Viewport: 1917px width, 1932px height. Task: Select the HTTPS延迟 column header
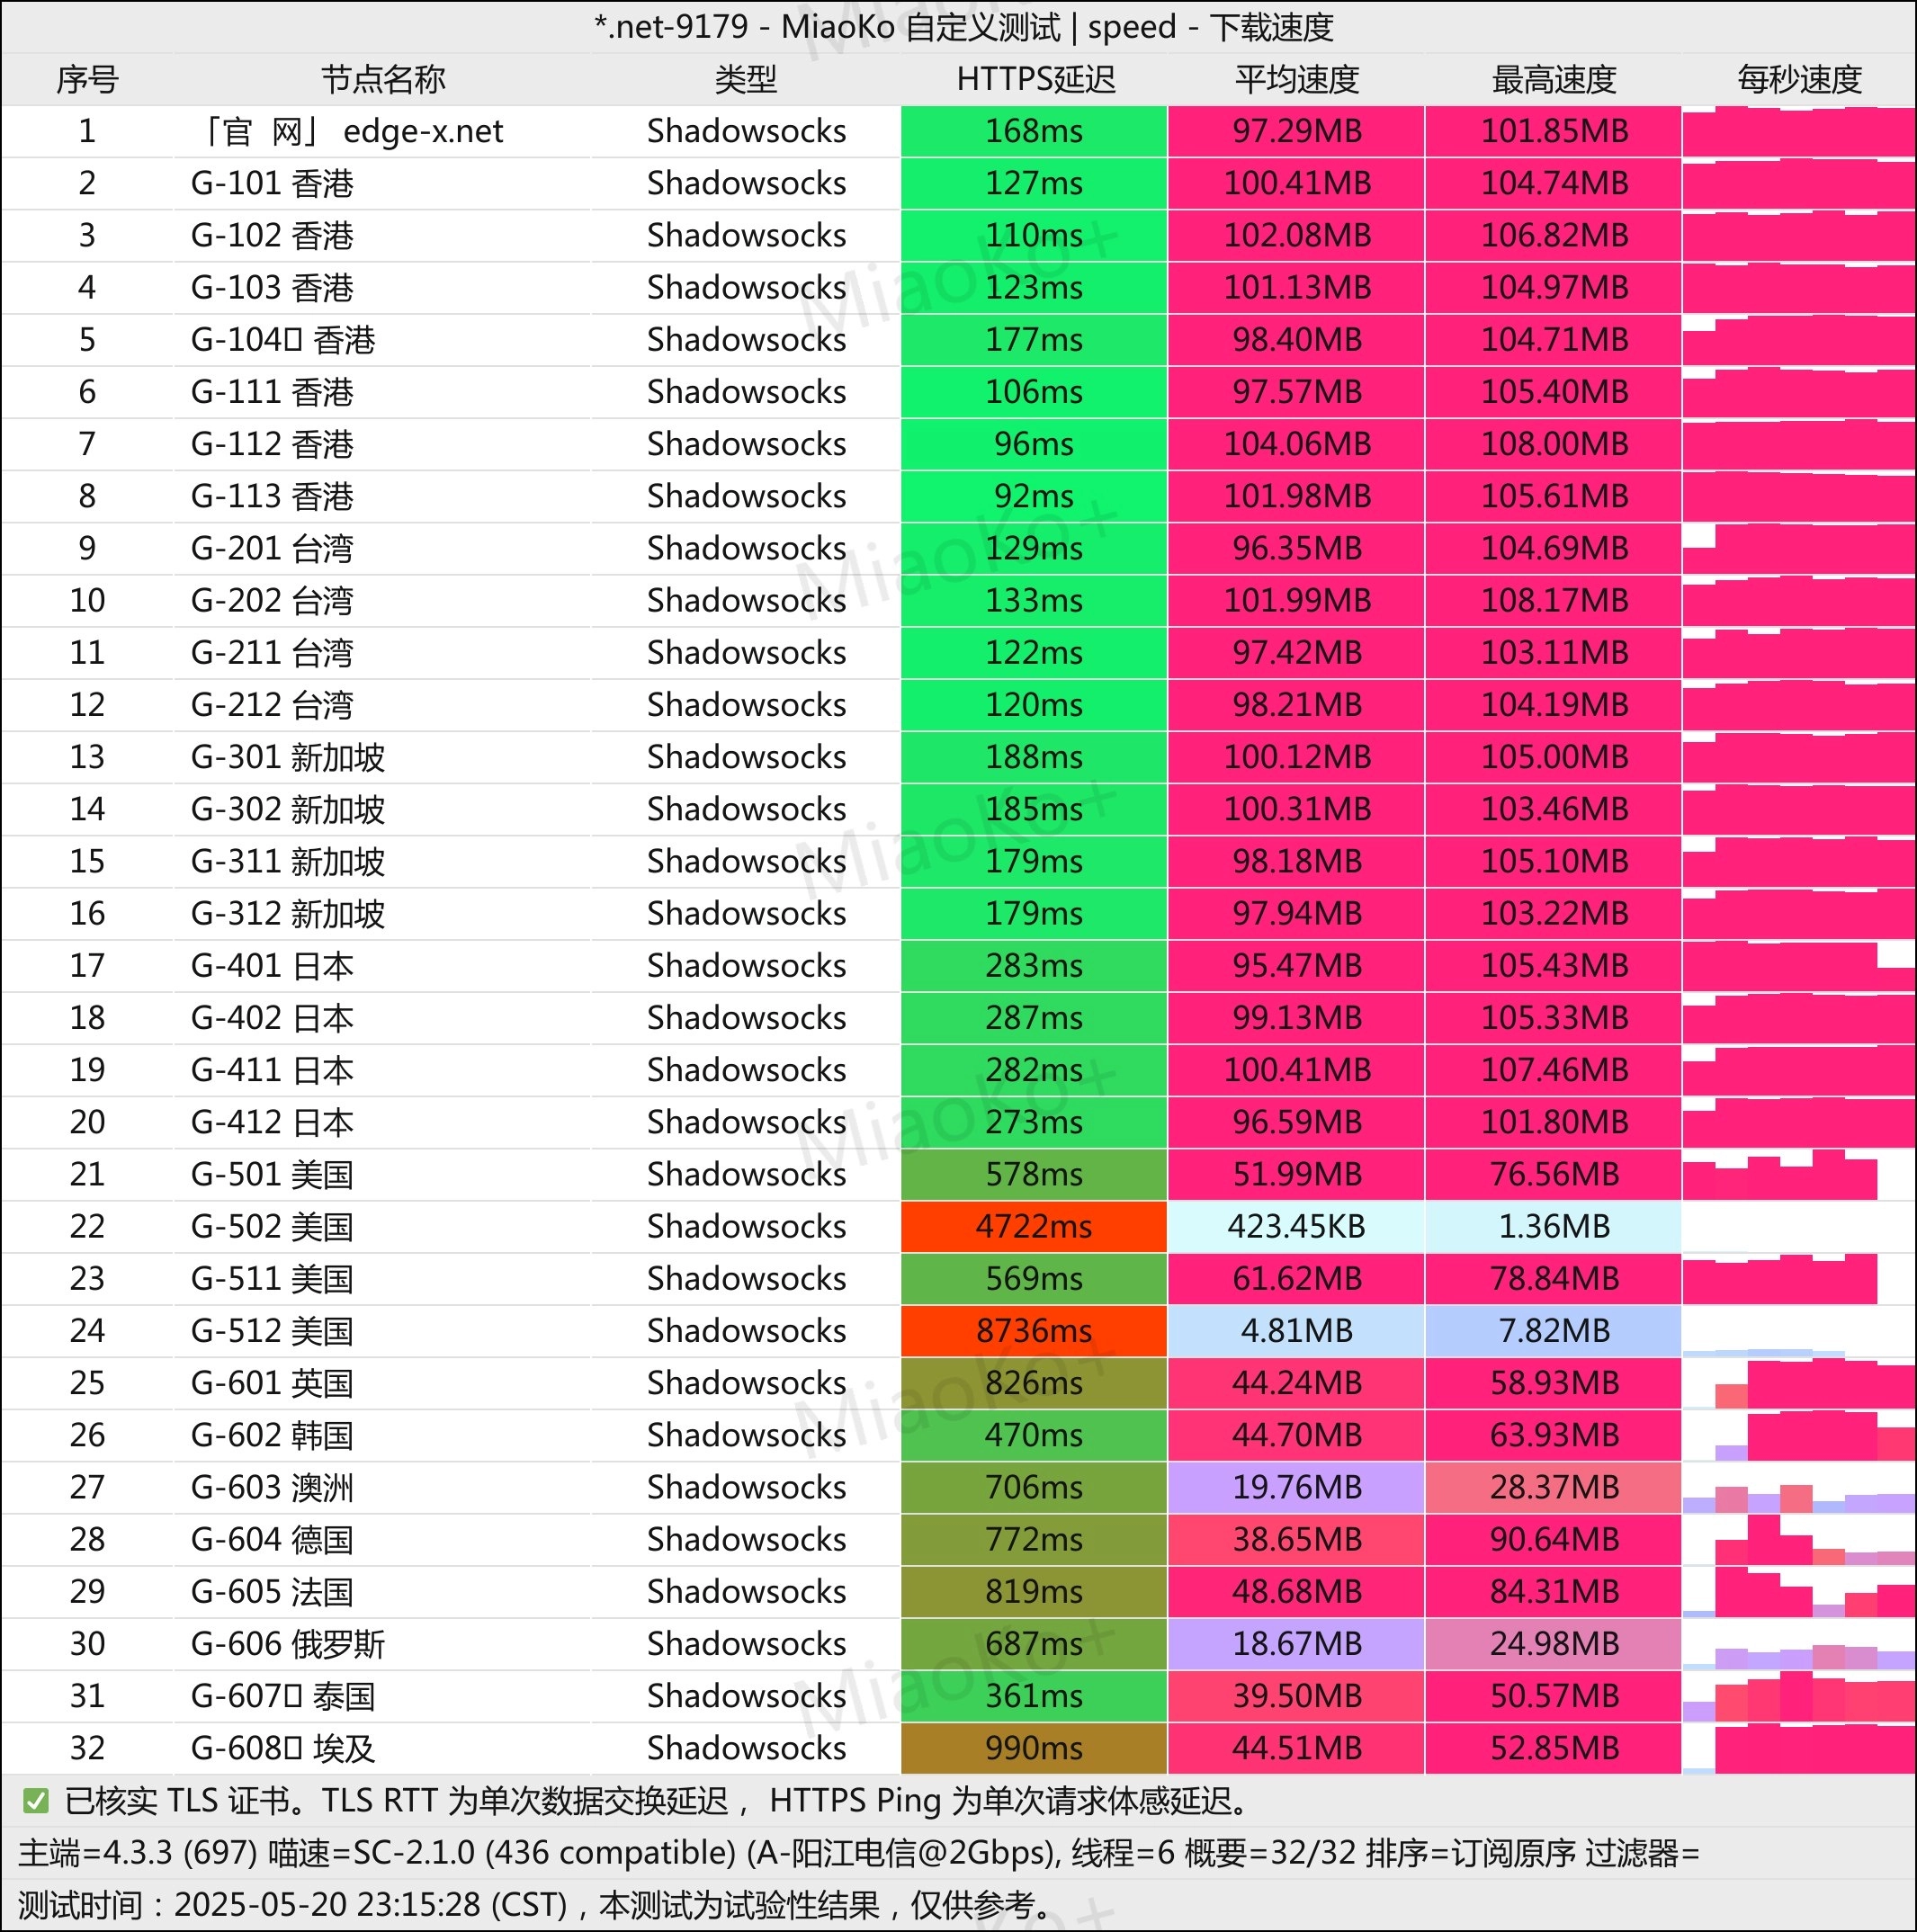(1035, 79)
